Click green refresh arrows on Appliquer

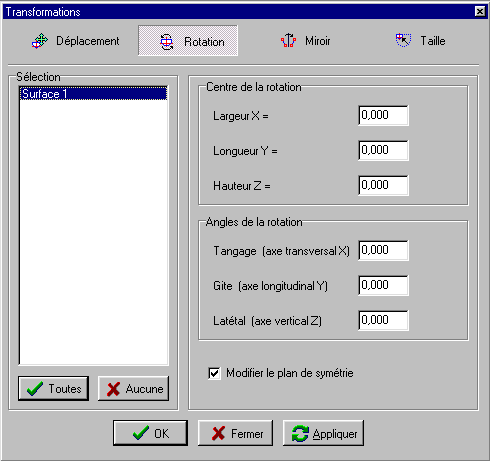click(x=300, y=434)
